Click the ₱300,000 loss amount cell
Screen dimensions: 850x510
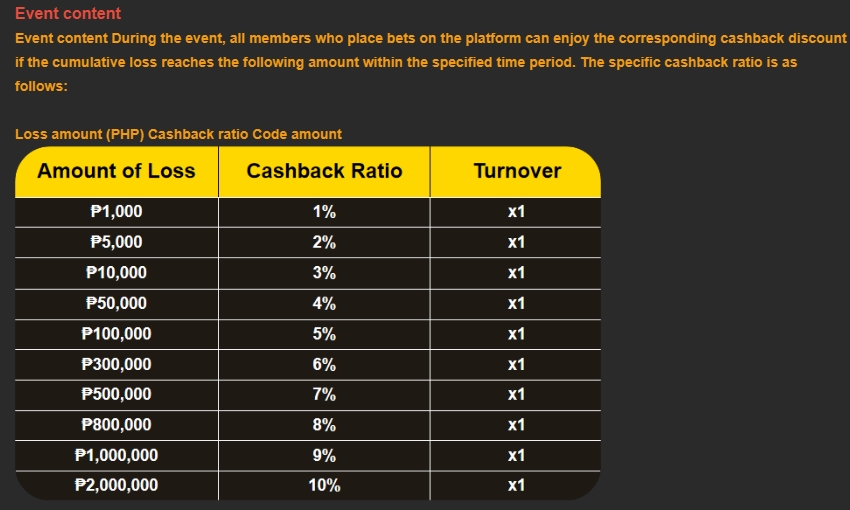[116, 364]
